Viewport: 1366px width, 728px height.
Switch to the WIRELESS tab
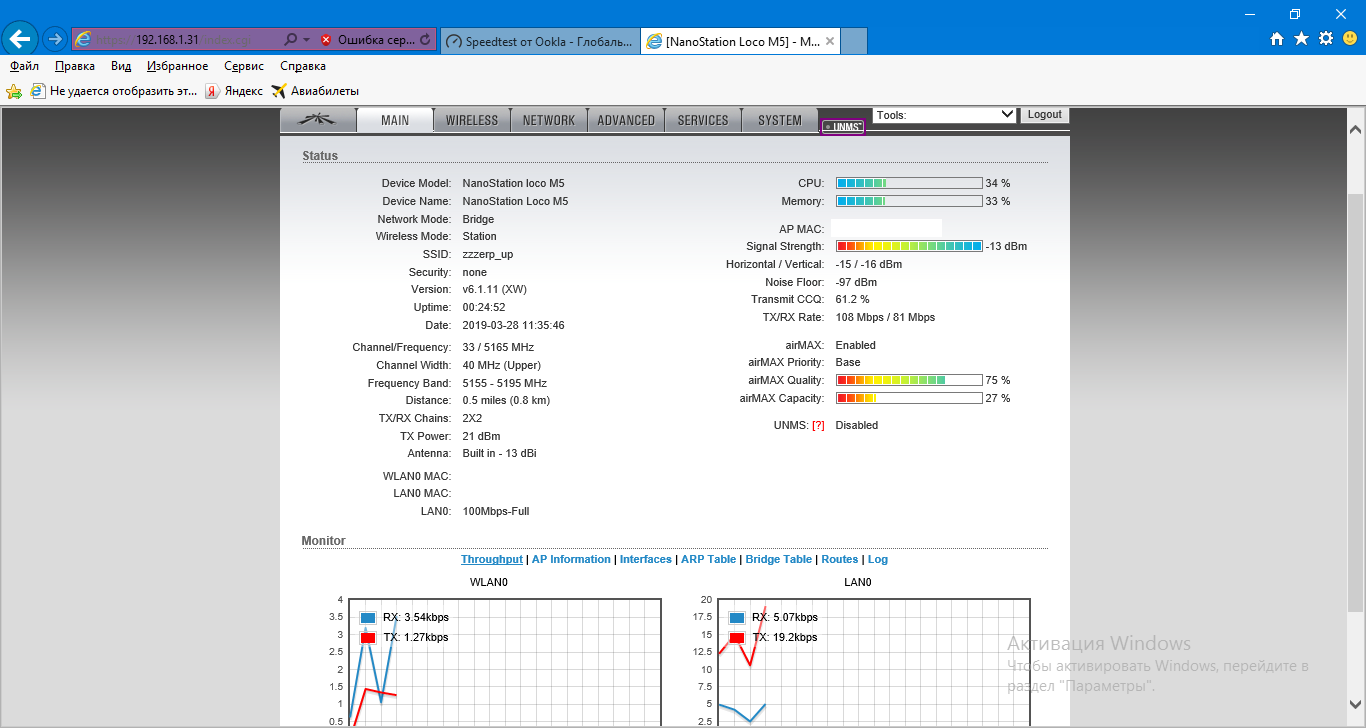tap(471, 120)
